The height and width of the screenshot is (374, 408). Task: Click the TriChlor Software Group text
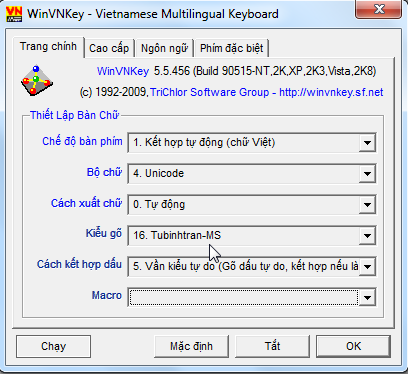click(209, 92)
